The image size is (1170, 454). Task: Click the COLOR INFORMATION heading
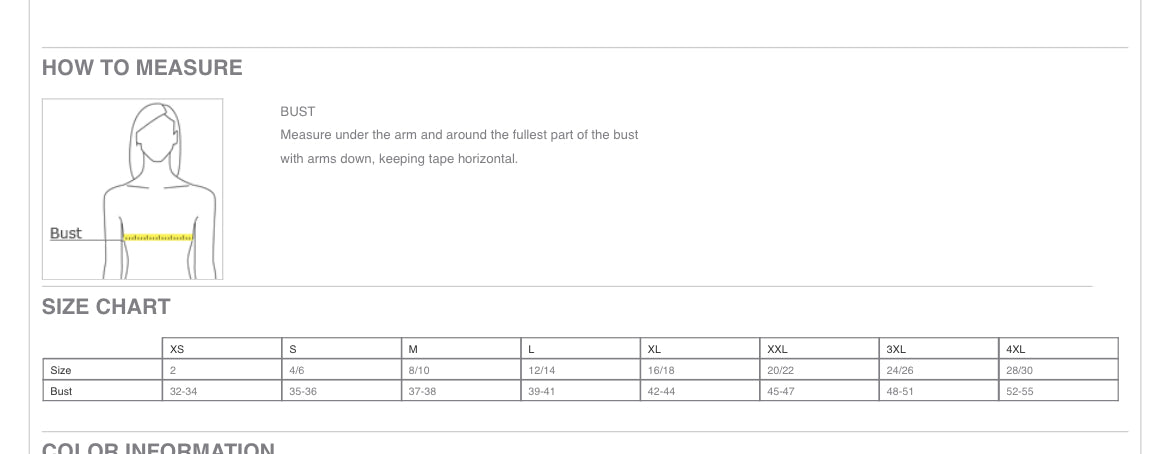(158, 448)
